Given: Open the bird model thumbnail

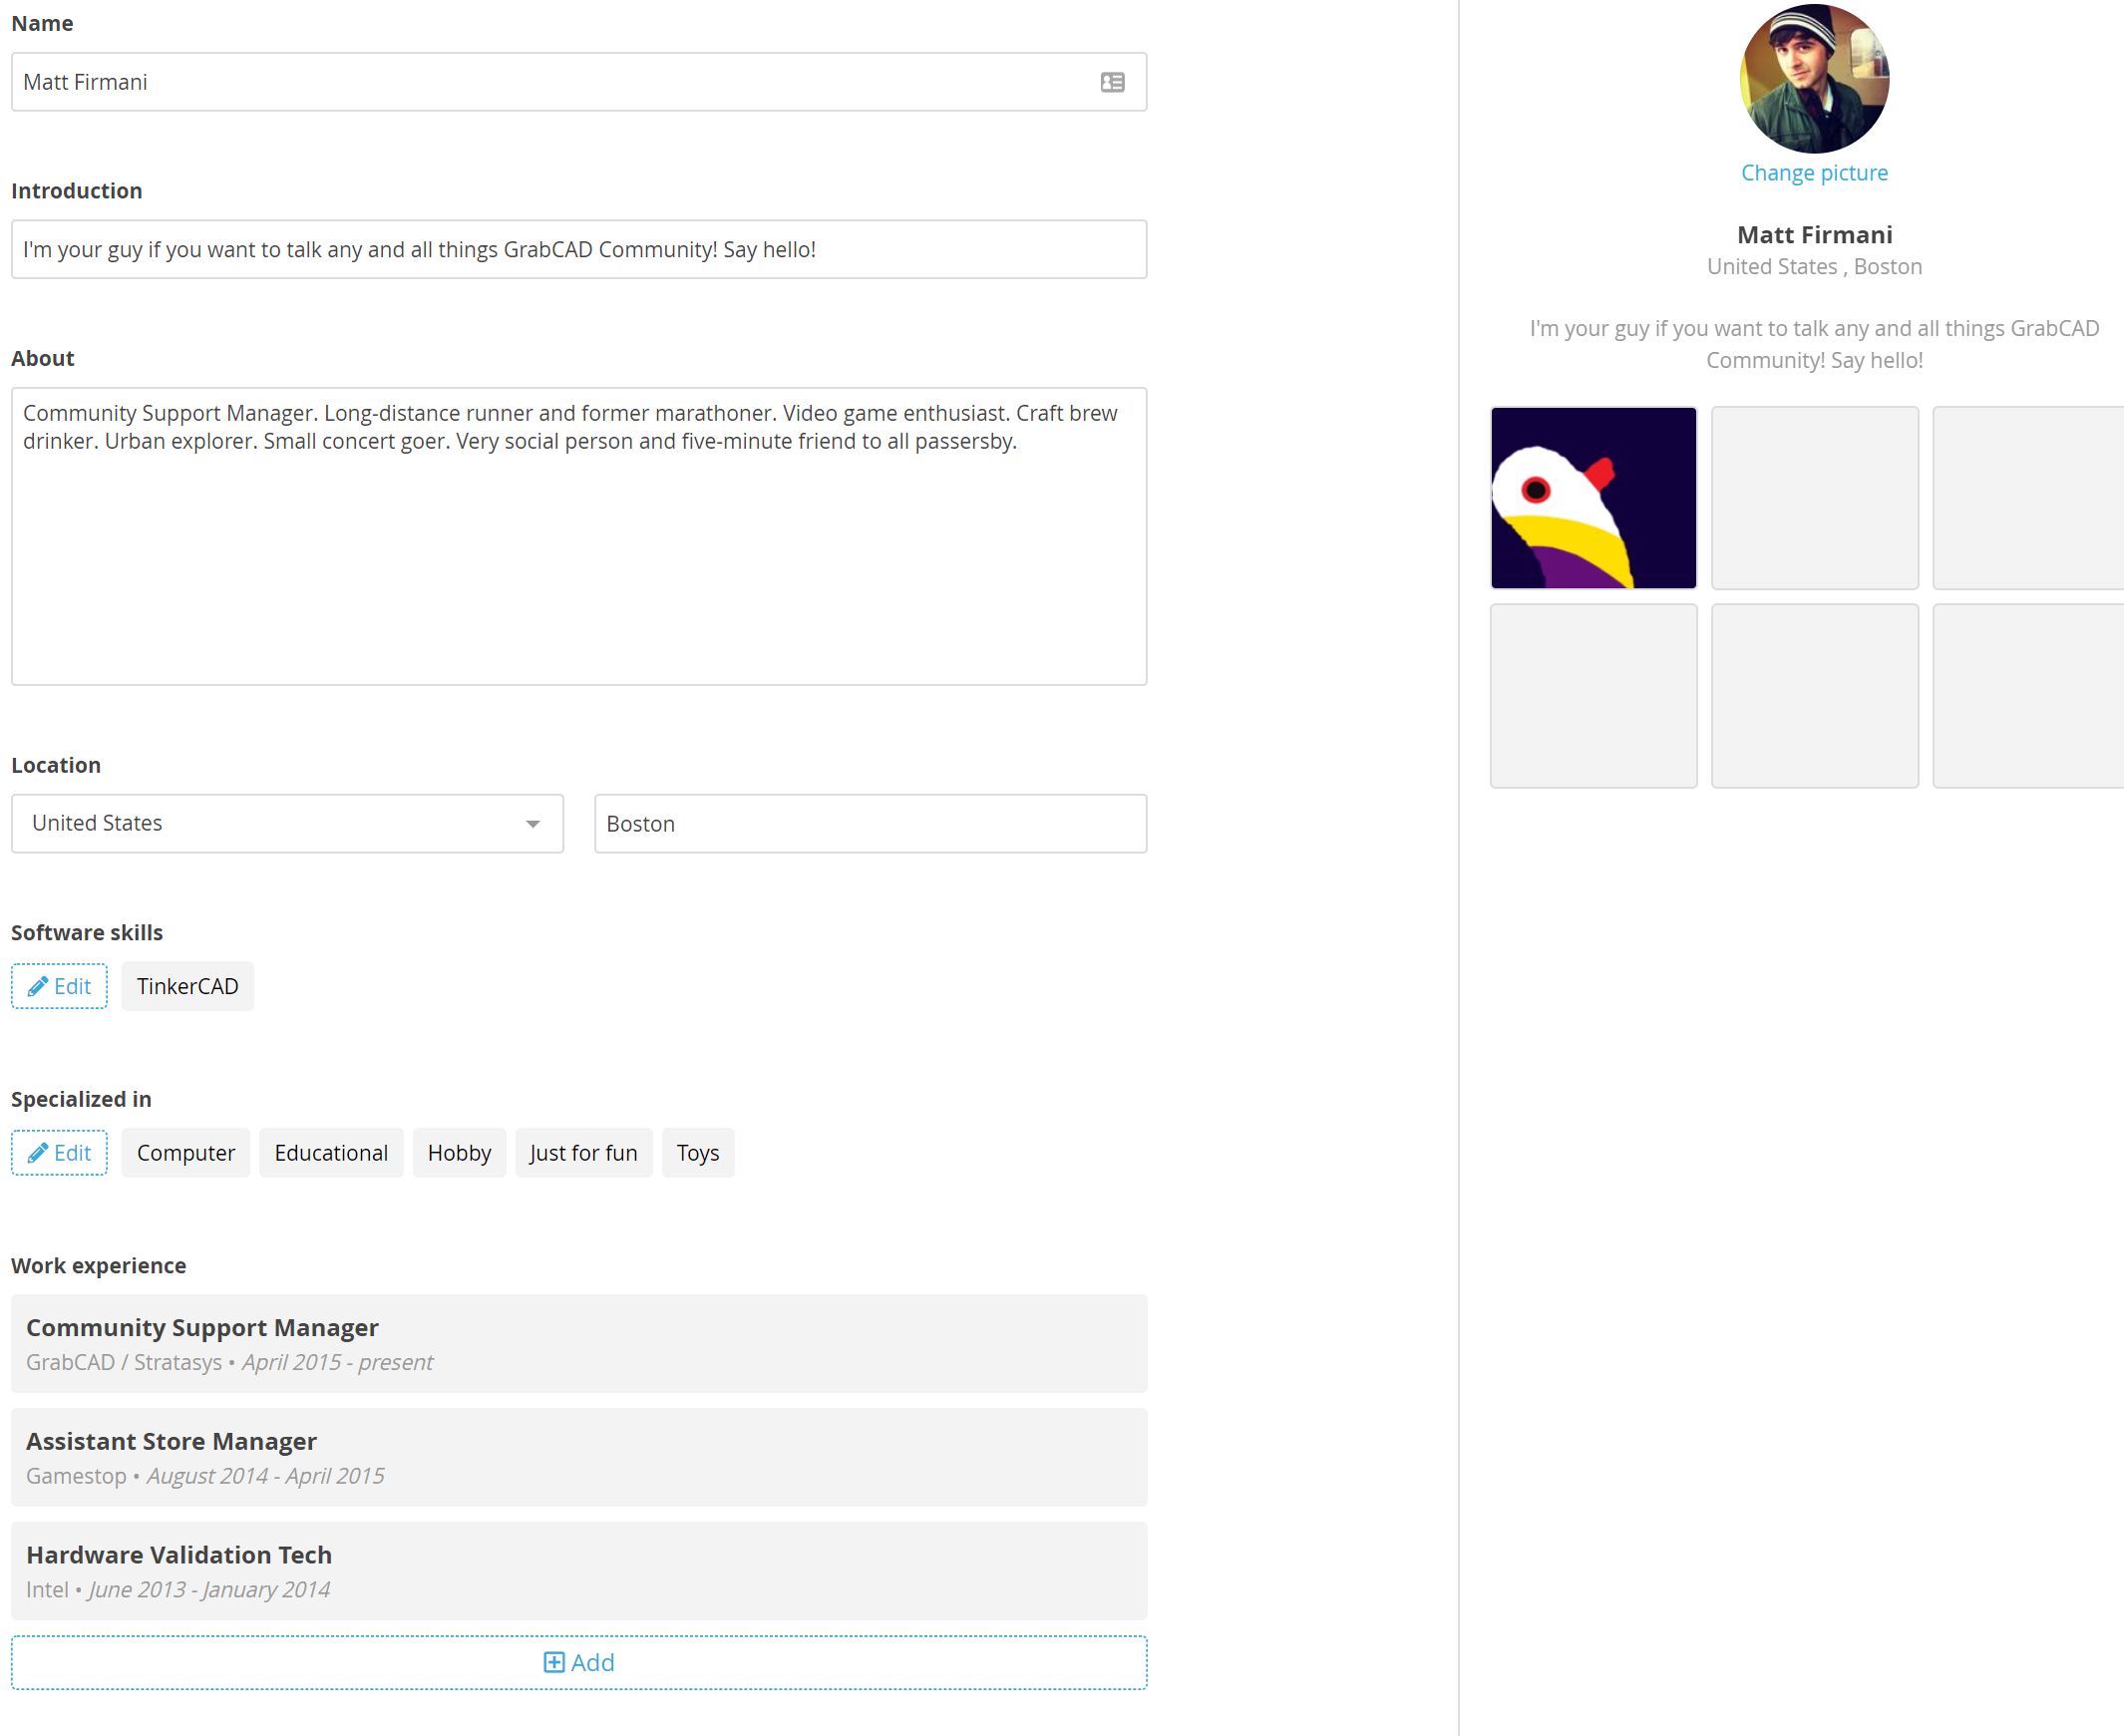Looking at the screenshot, I should (1593, 498).
